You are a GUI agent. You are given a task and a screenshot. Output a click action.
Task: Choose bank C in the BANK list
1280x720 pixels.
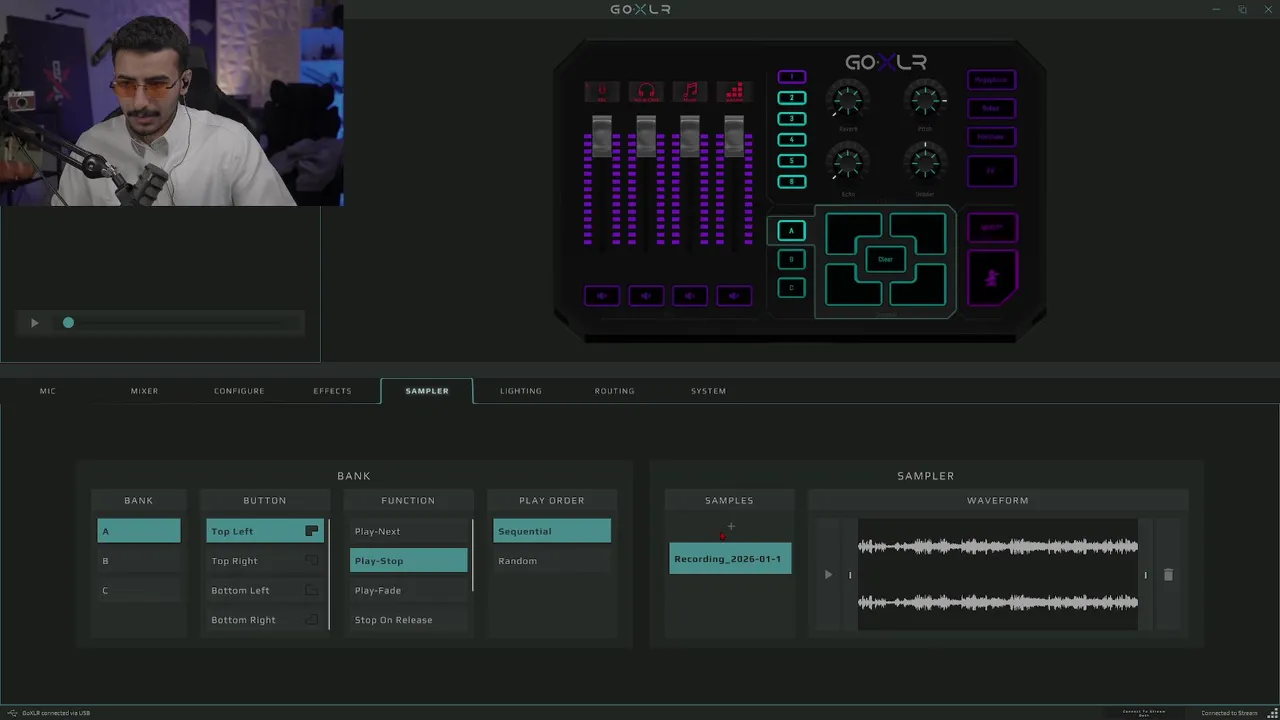pyautogui.click(x=139, y=590)
